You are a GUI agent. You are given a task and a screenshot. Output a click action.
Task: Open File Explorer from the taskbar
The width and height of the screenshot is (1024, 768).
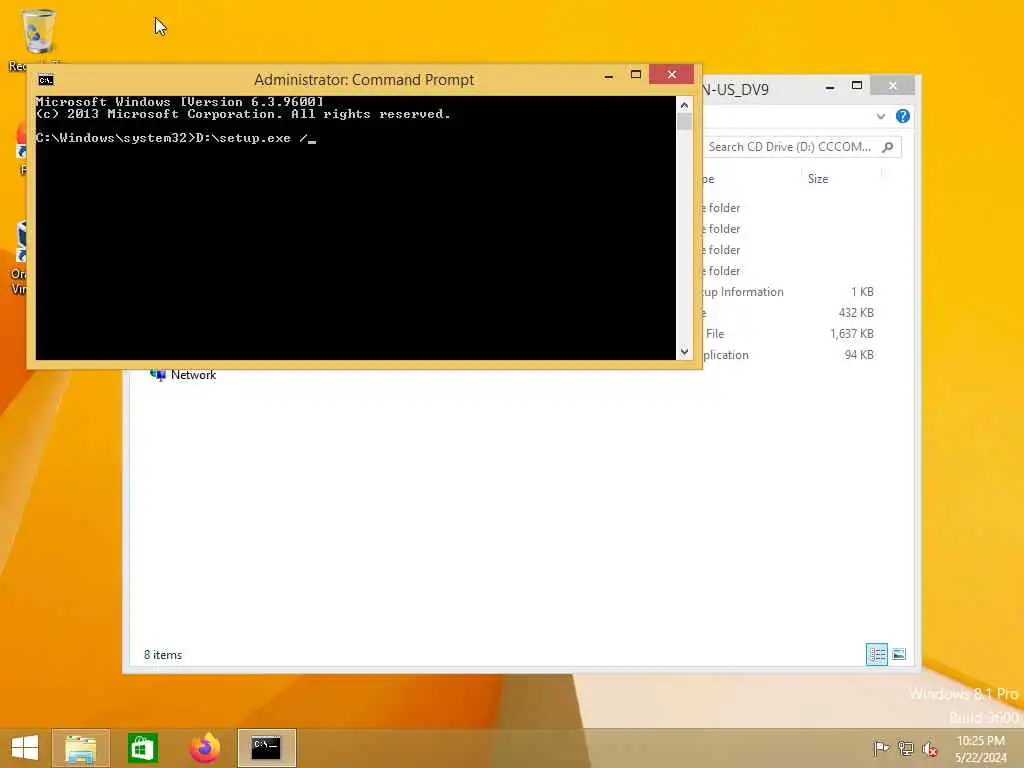click(80, 748)
